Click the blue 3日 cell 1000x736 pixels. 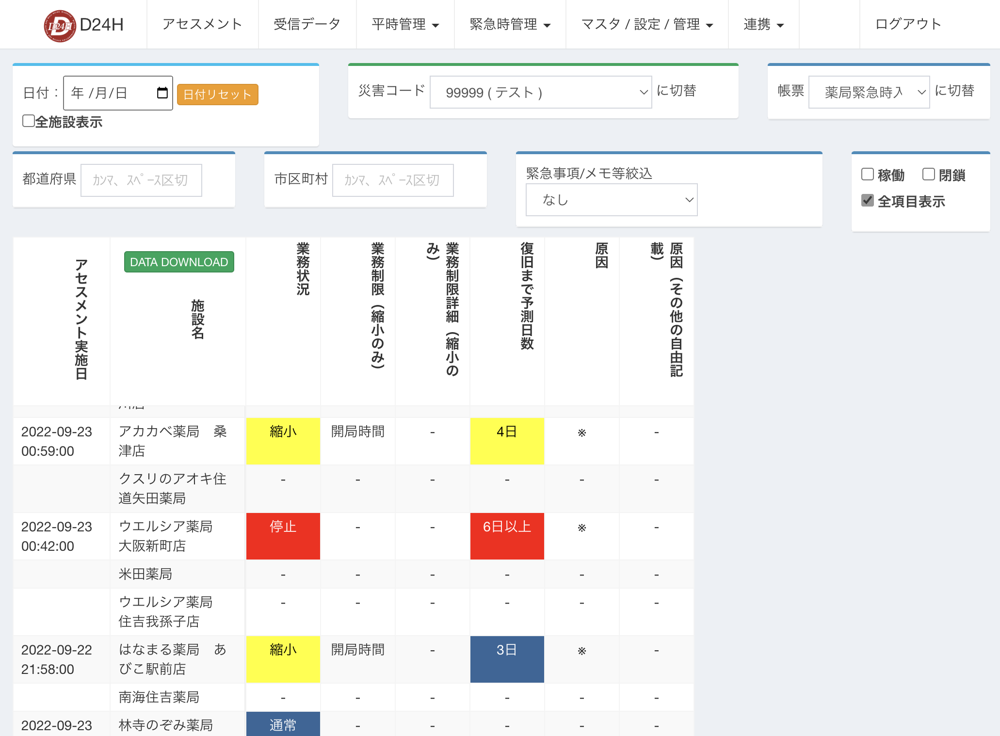[507, 659]
